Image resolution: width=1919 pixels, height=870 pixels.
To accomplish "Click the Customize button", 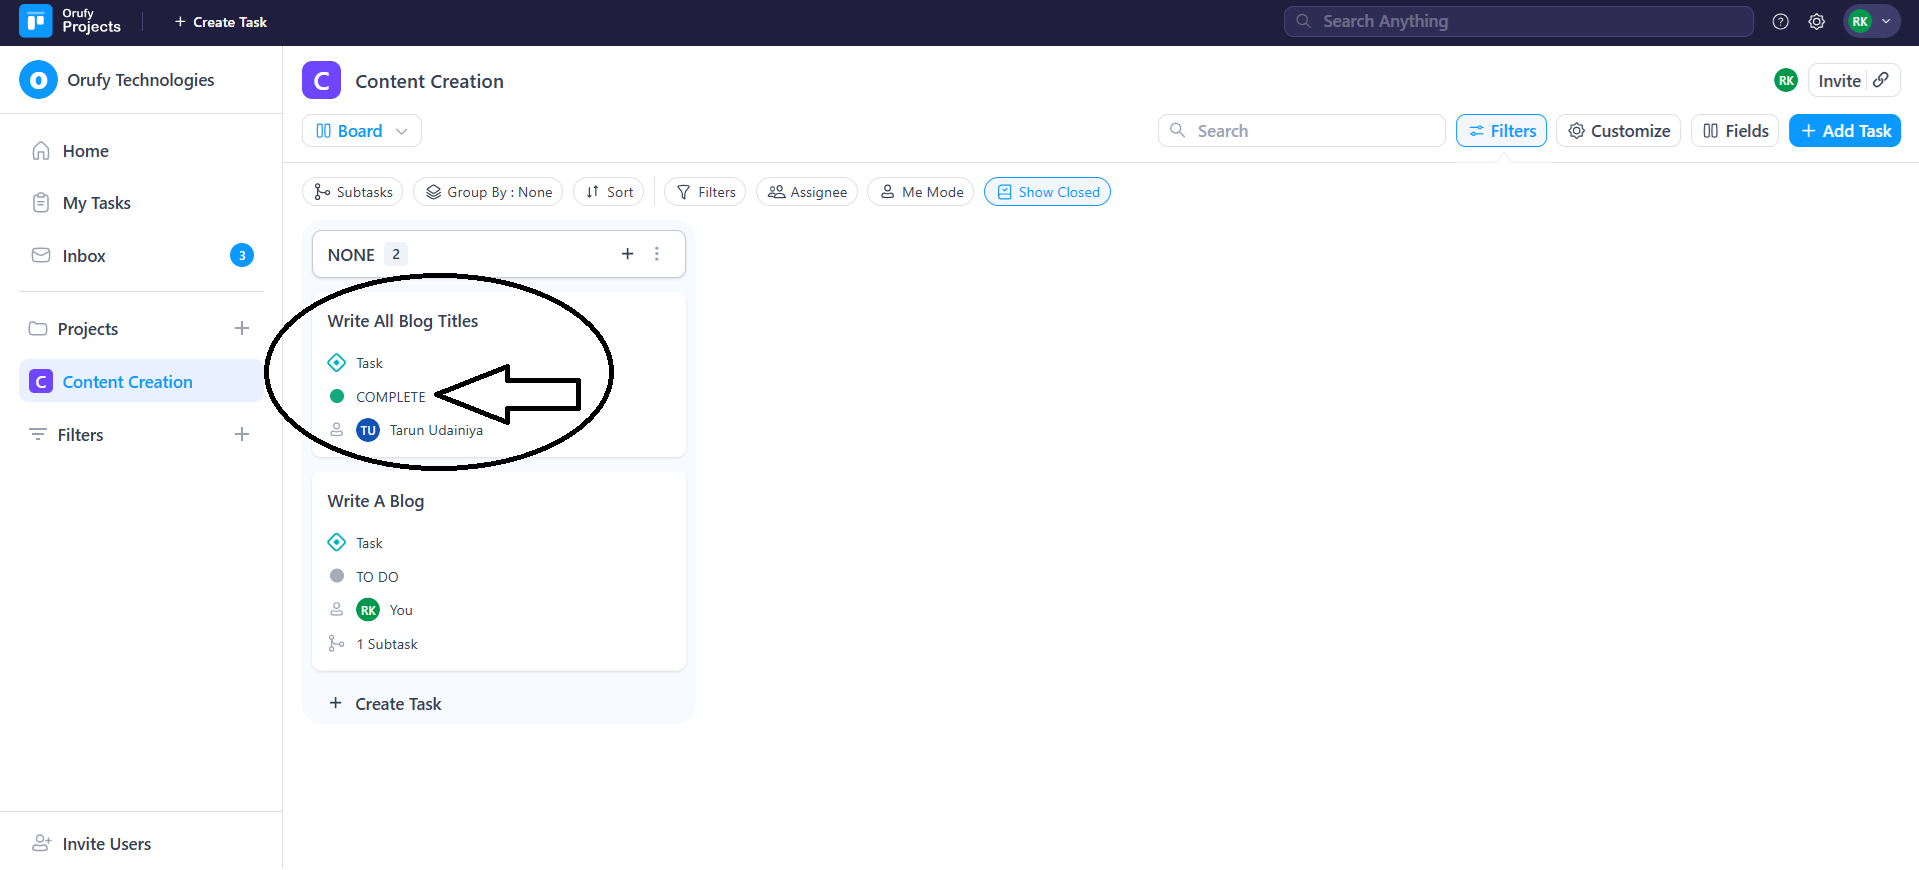I will 1618,131.
